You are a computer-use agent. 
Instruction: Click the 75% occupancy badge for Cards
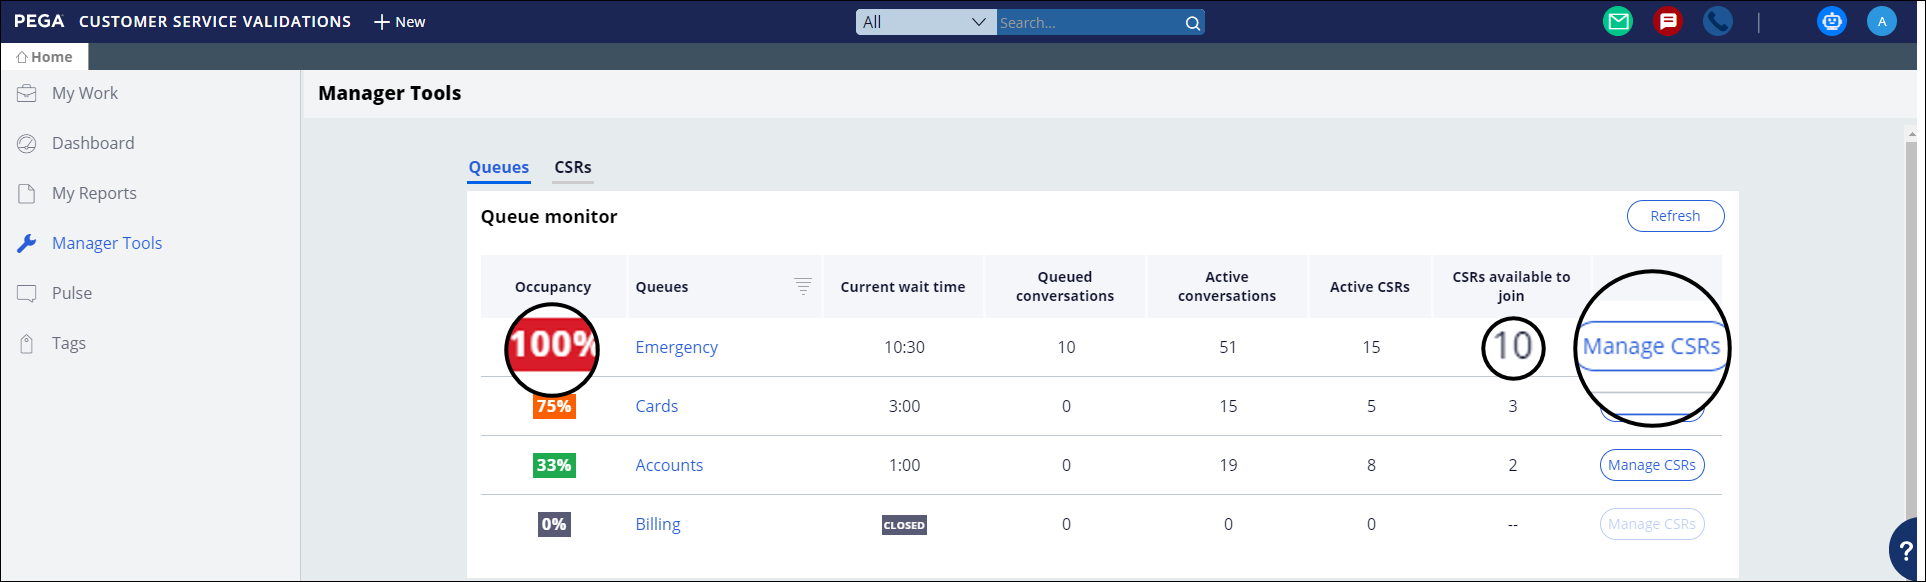tap(554, 406)
